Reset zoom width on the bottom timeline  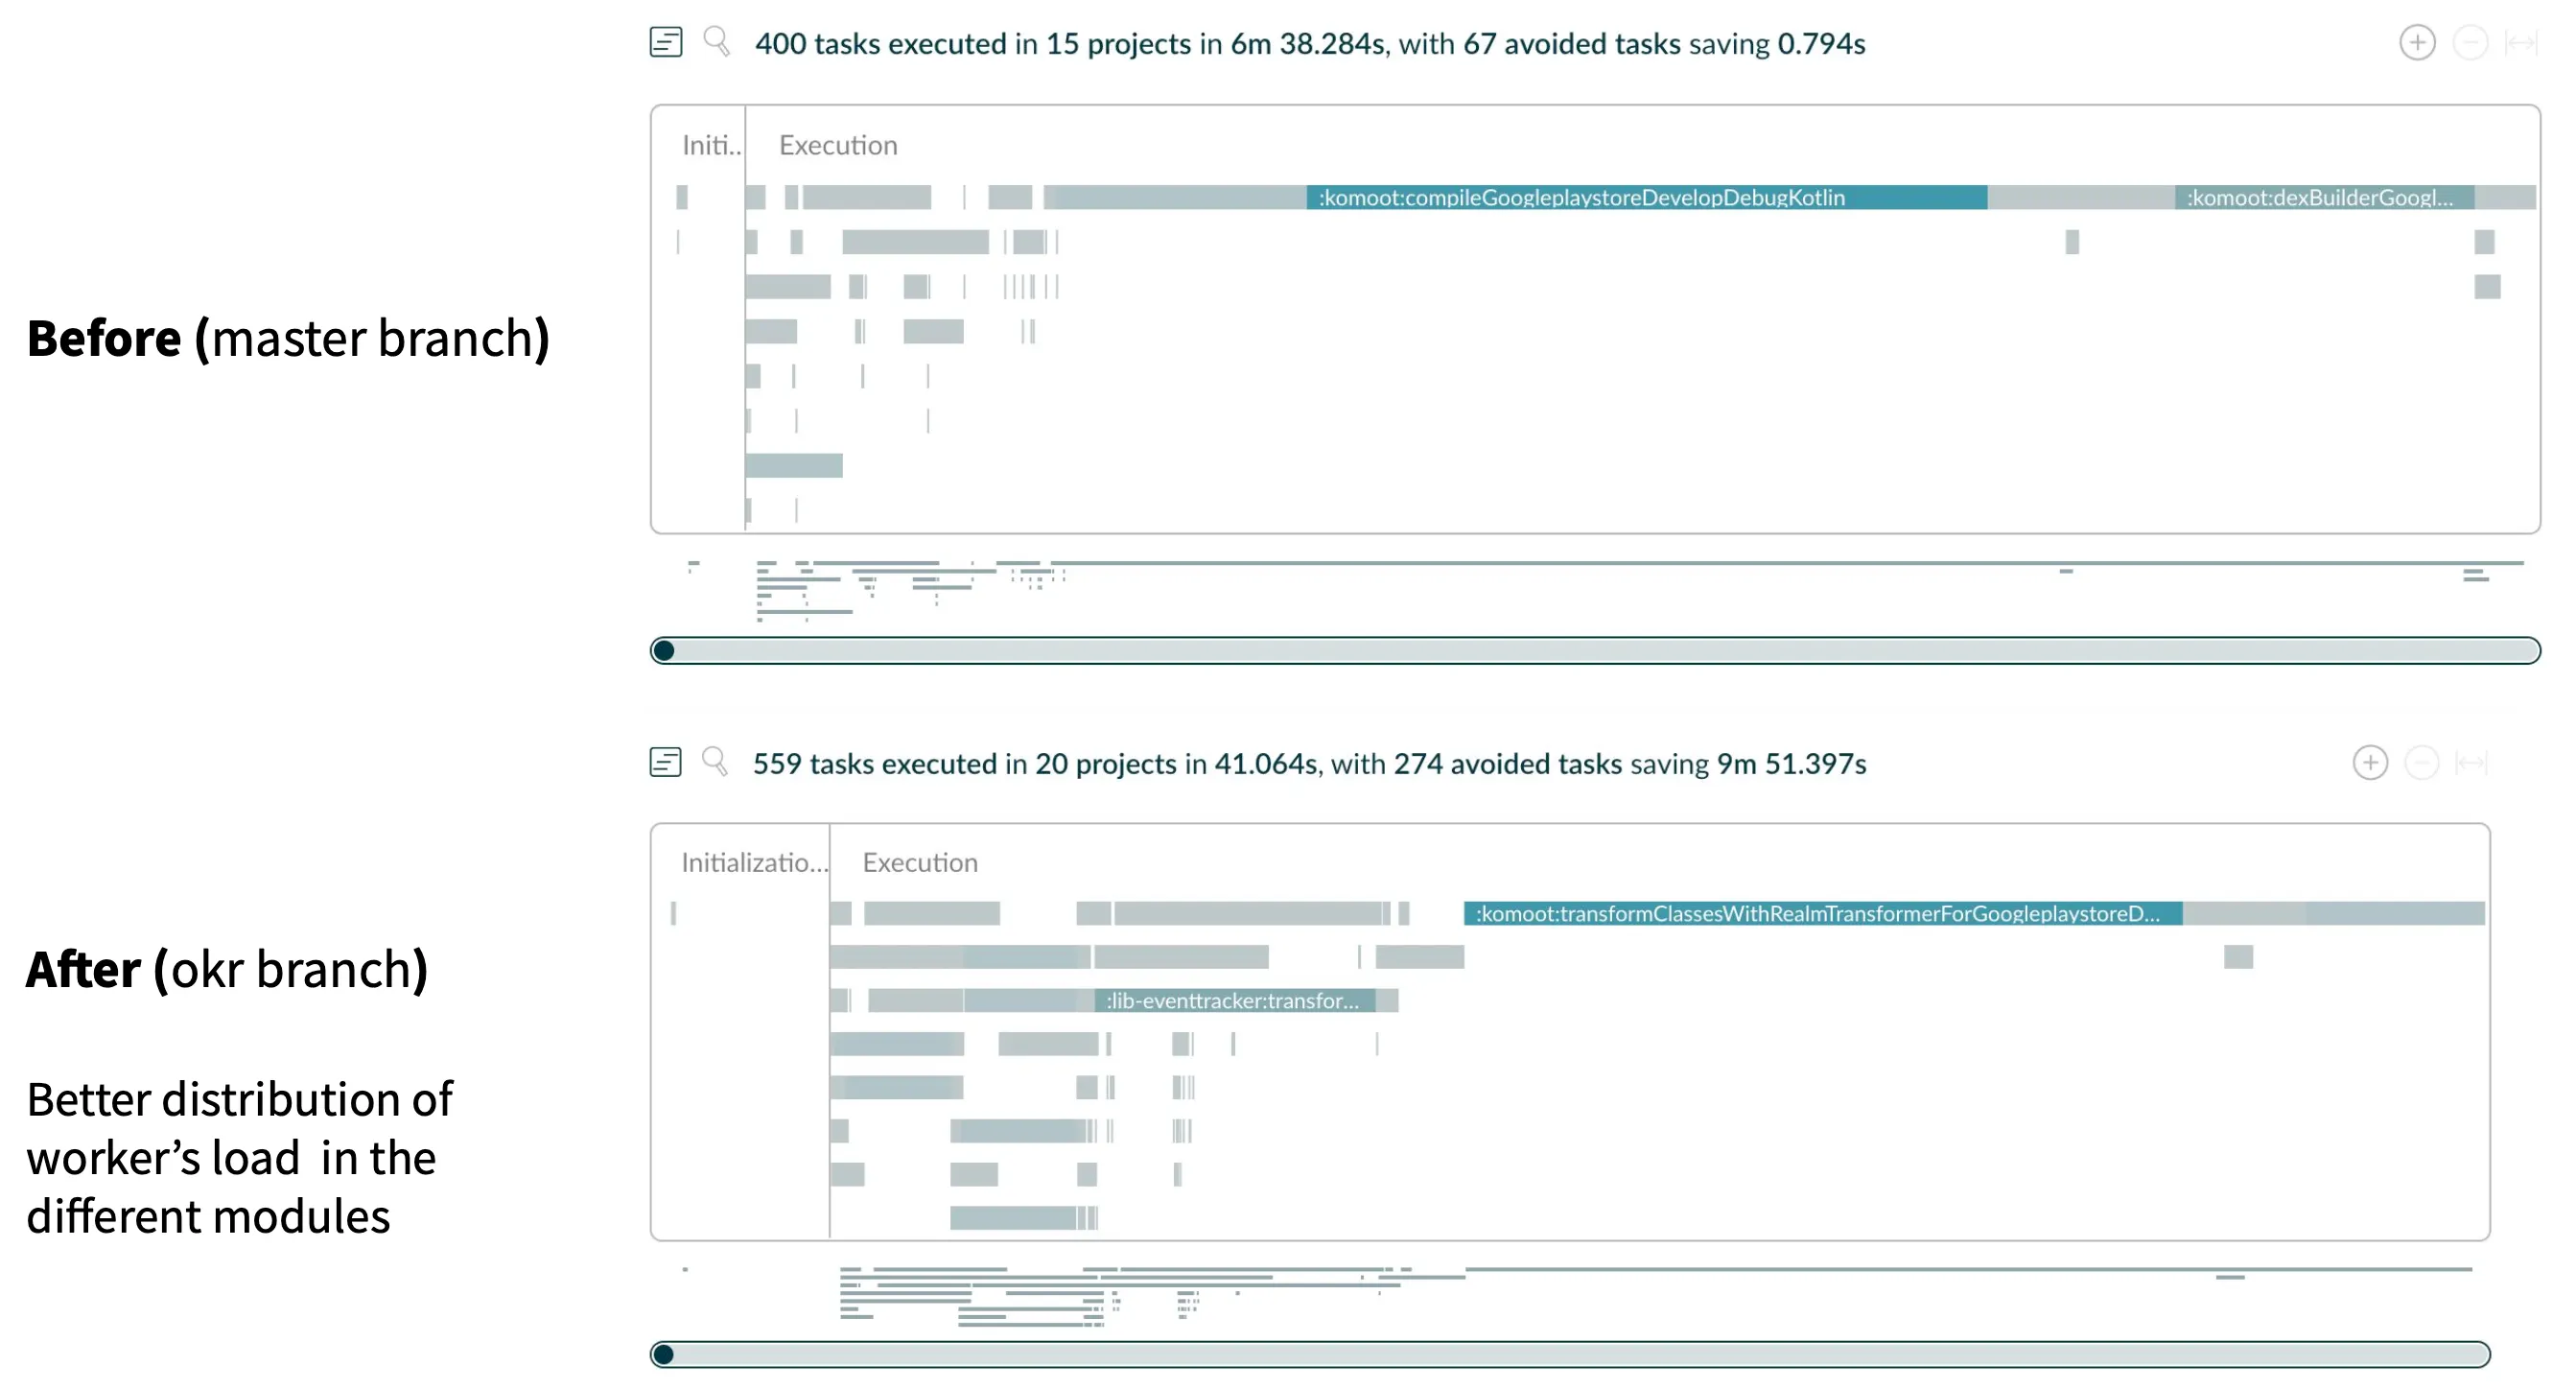[x=2471, y=763]
